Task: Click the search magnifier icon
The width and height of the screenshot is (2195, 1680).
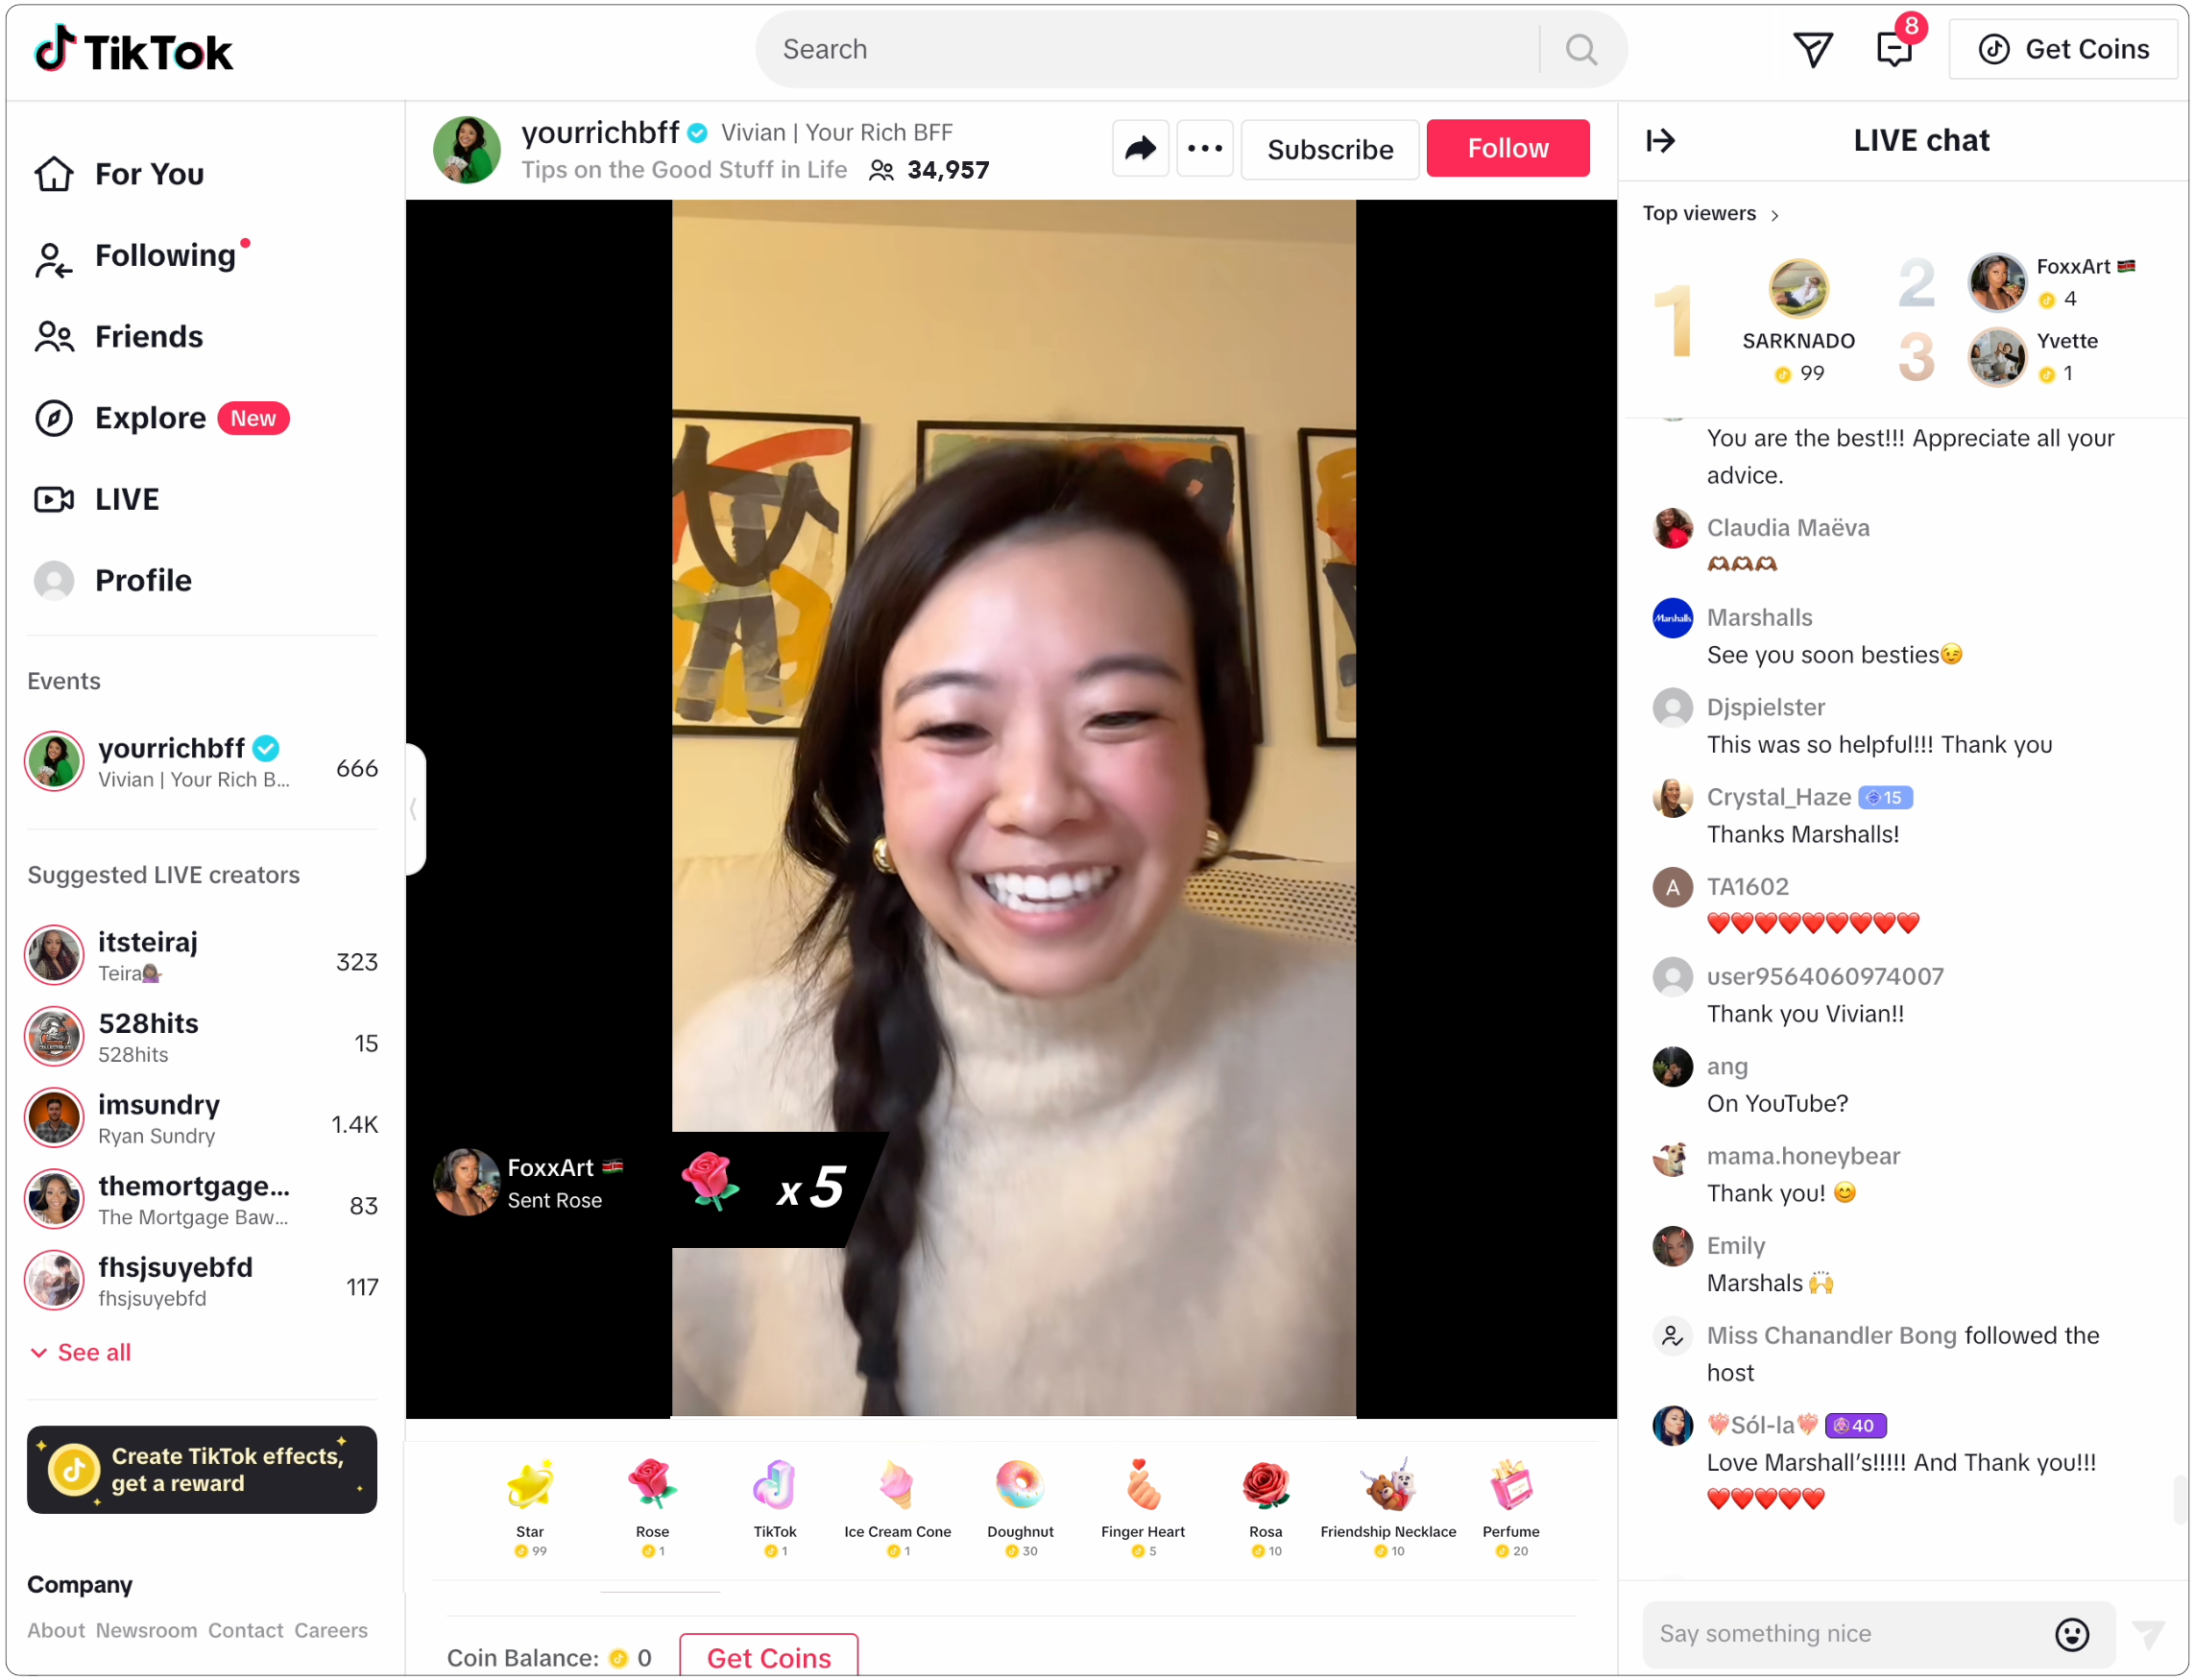Action: click(1581, 49)
